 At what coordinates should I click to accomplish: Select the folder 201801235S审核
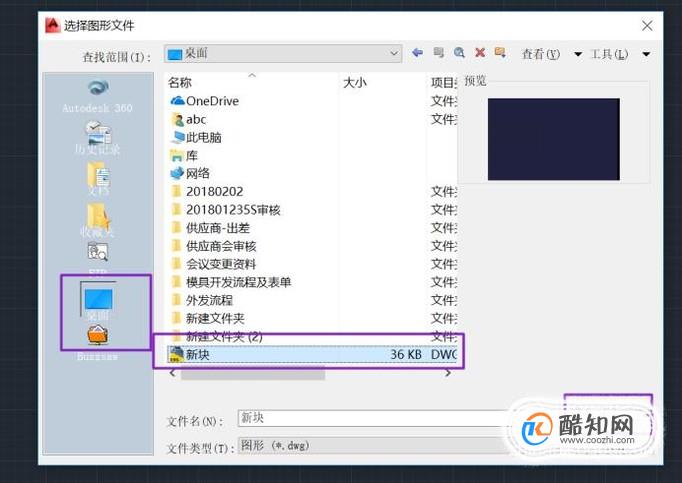tap(225, 210)
